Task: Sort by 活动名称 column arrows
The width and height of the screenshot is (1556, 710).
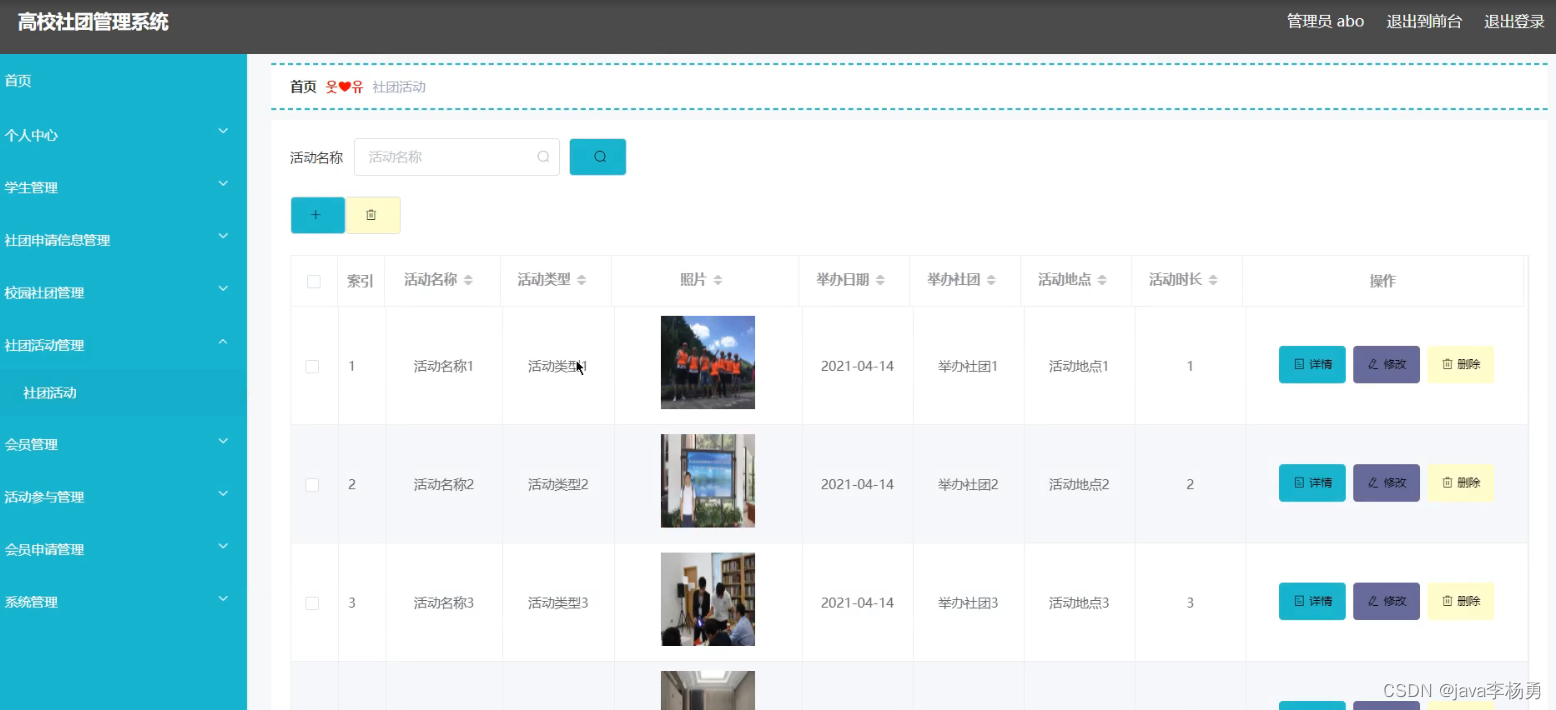Action: point(468,280)
